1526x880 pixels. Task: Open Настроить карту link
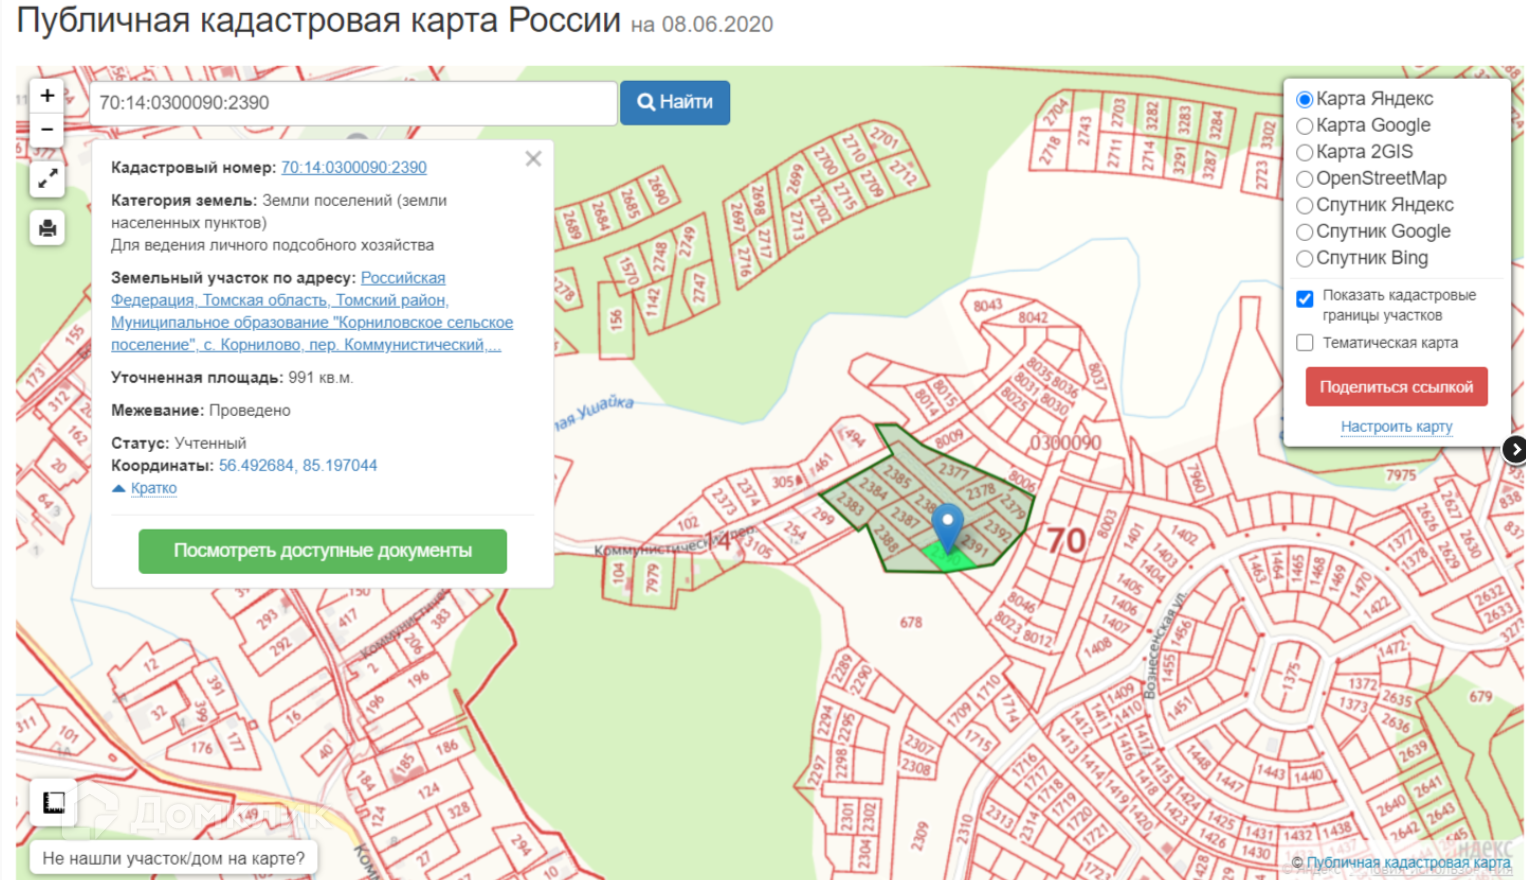[1396, 426]
